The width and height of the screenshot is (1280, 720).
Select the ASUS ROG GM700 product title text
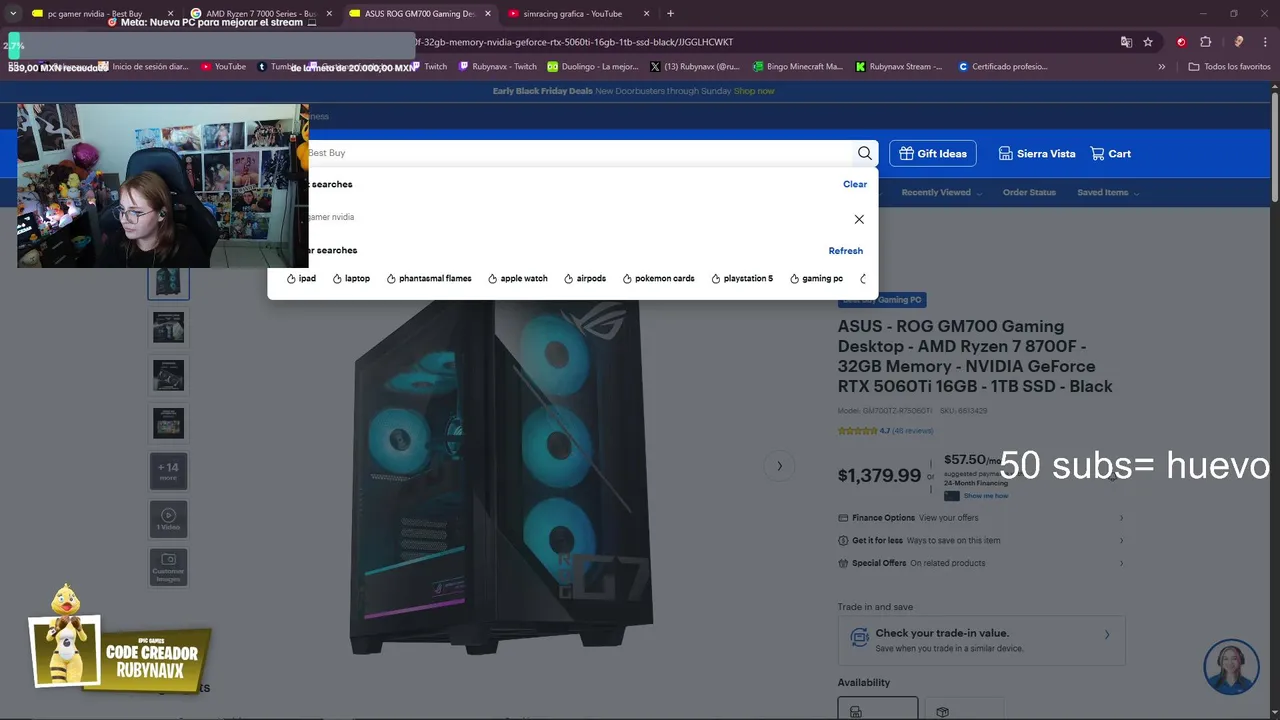click(x=975, y=356)
